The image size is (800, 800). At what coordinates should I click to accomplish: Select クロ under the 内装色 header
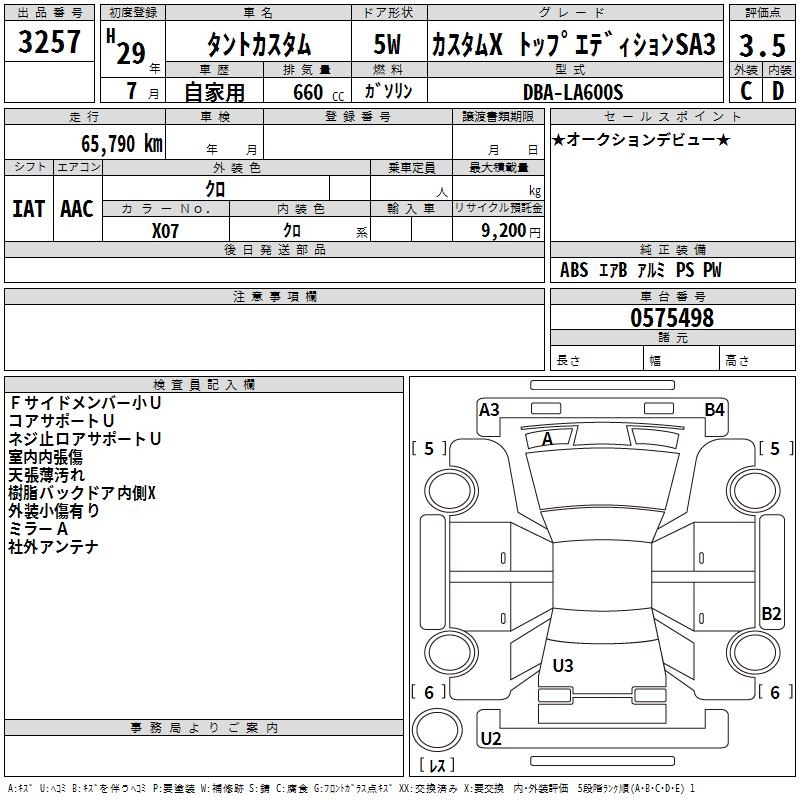pos(292,231)
